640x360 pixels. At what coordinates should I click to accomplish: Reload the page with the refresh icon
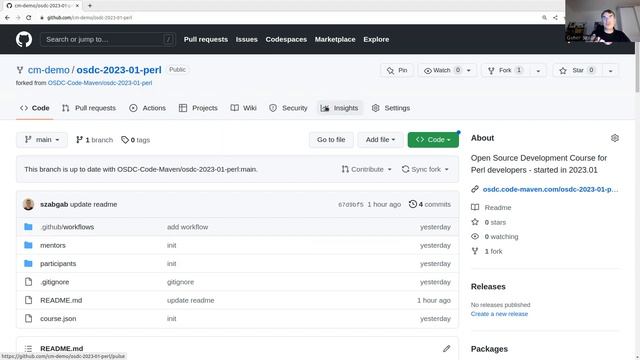29,18
